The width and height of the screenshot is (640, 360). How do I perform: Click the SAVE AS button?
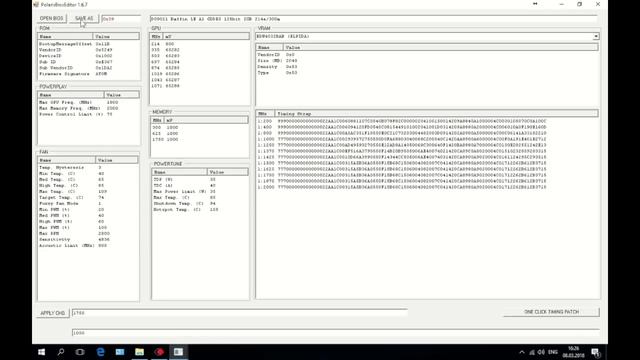click(84, 18)
